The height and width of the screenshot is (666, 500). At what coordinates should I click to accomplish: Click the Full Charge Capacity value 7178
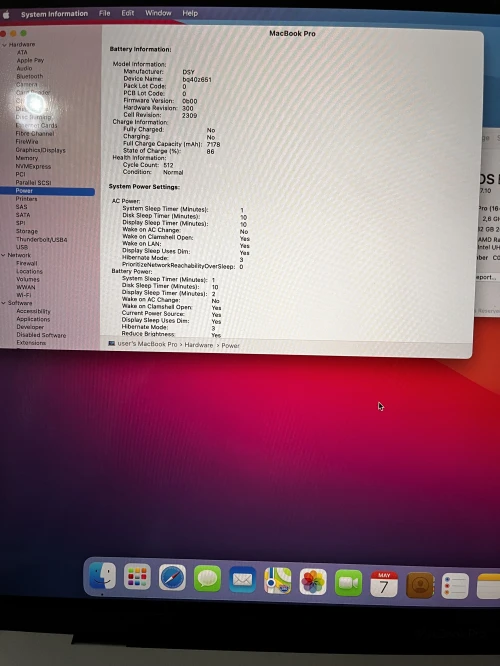[x=213, y=145]
